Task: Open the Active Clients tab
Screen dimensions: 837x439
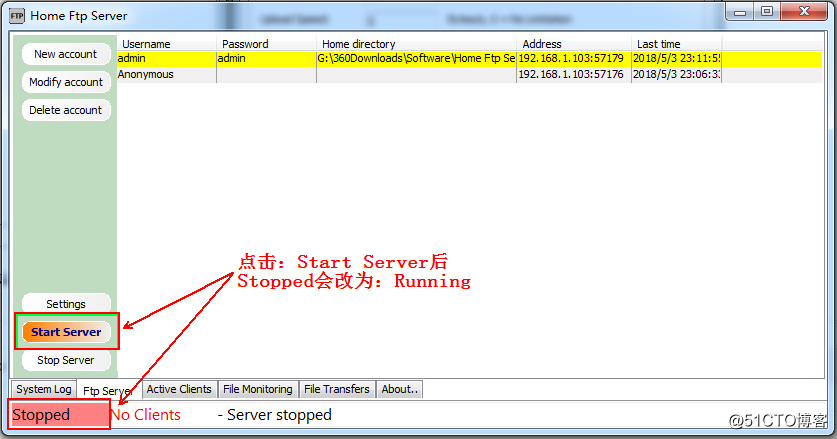Action: pyautogui.click(x=179, y=389)
